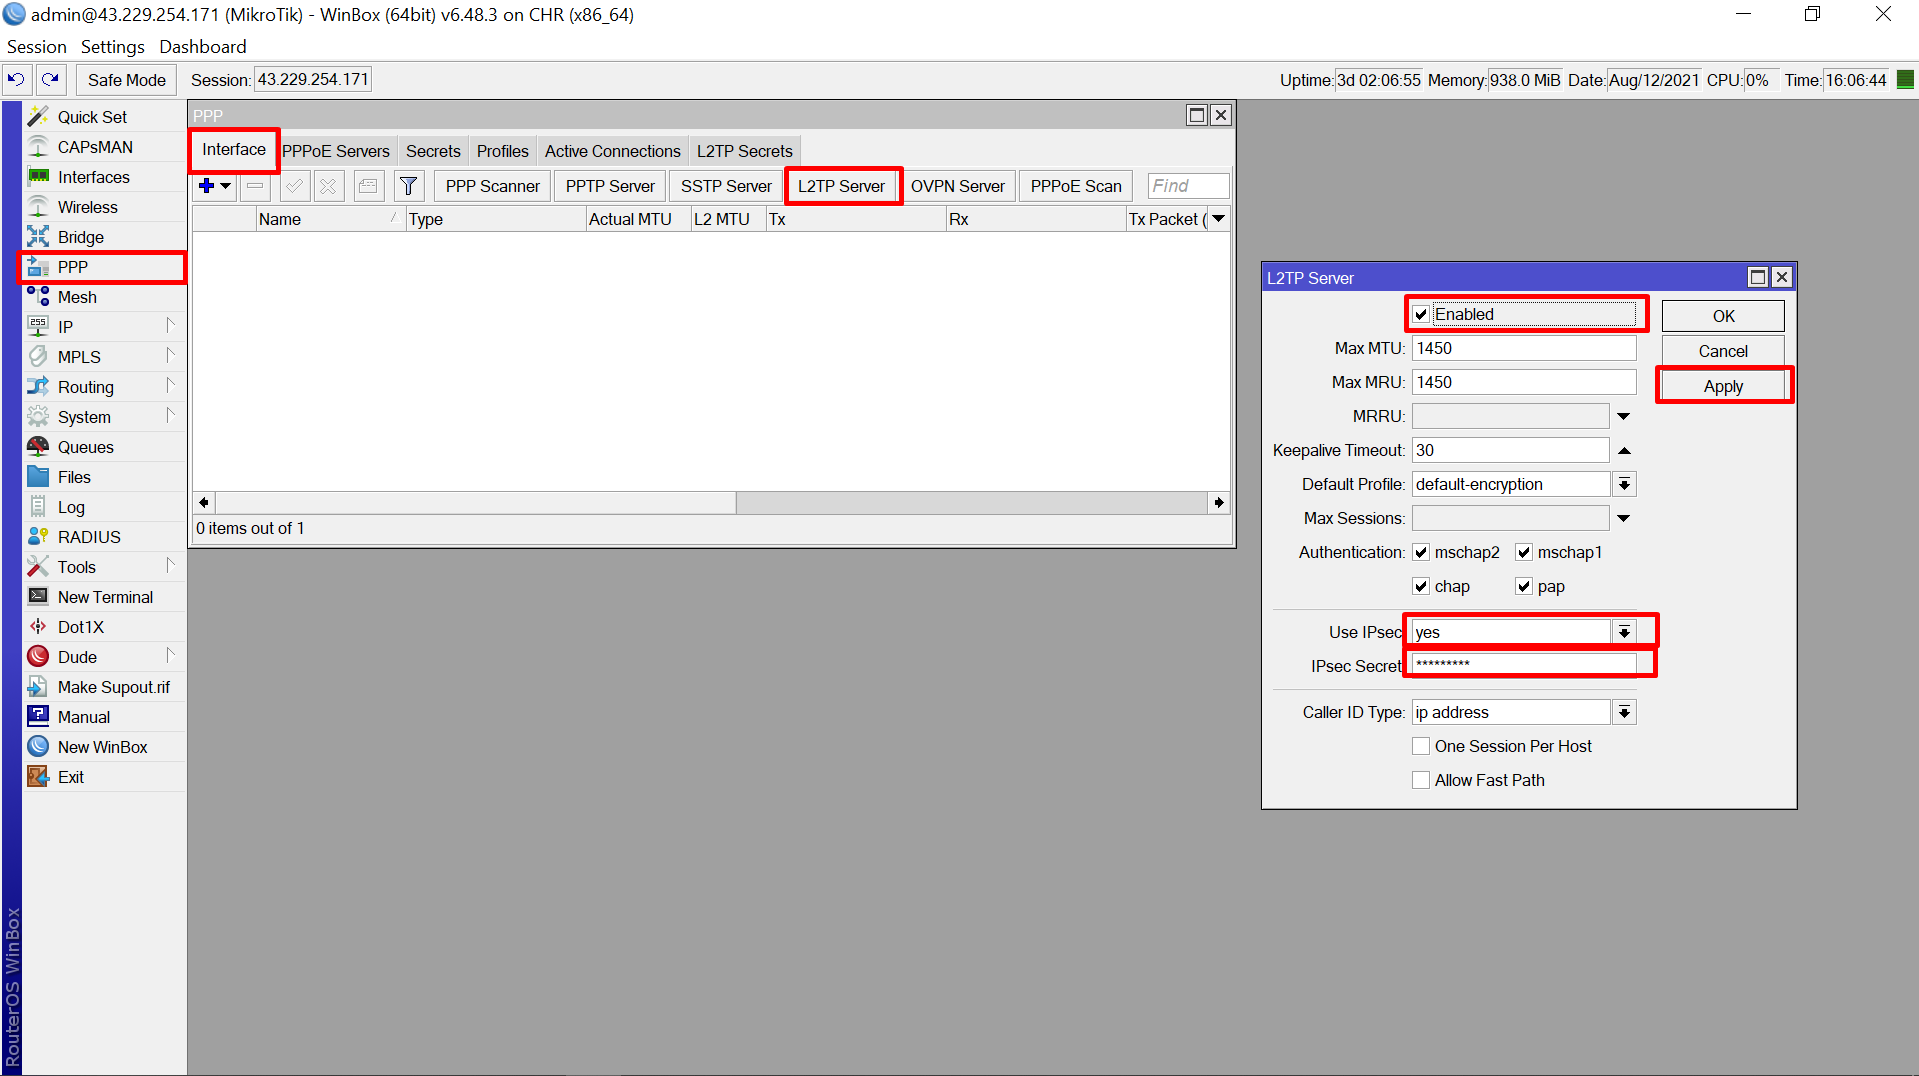
Task: Open the CAPsMAN menu icon
Action: (x=38, y=147)
